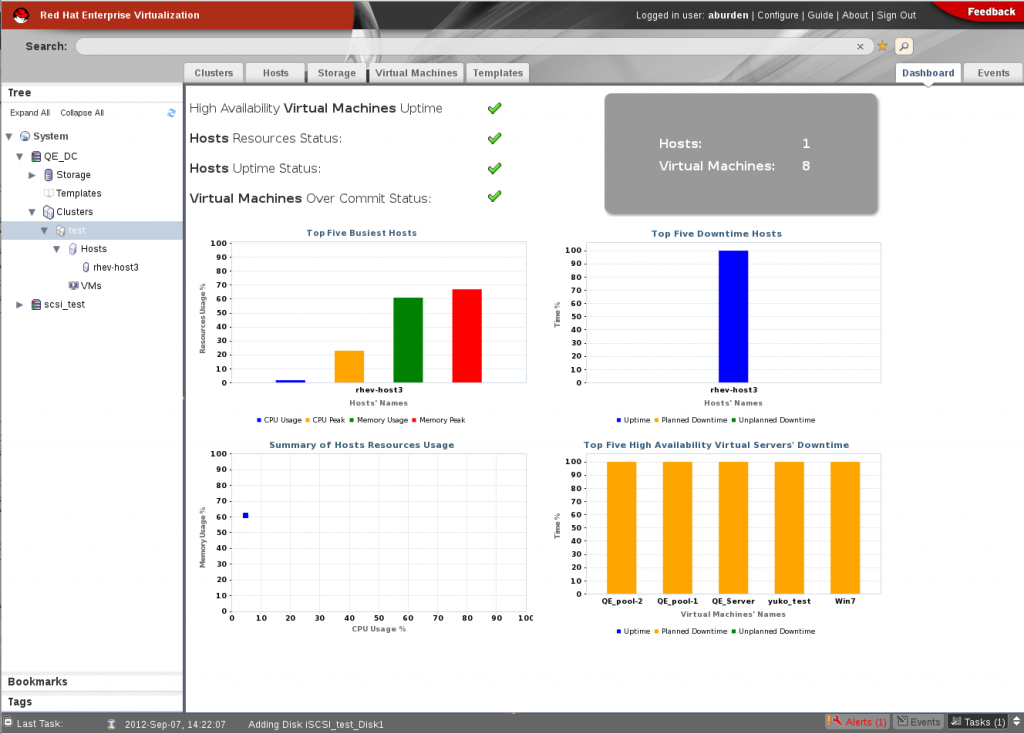
Task: Open the Configure link in the header
Action: [778, 15]
